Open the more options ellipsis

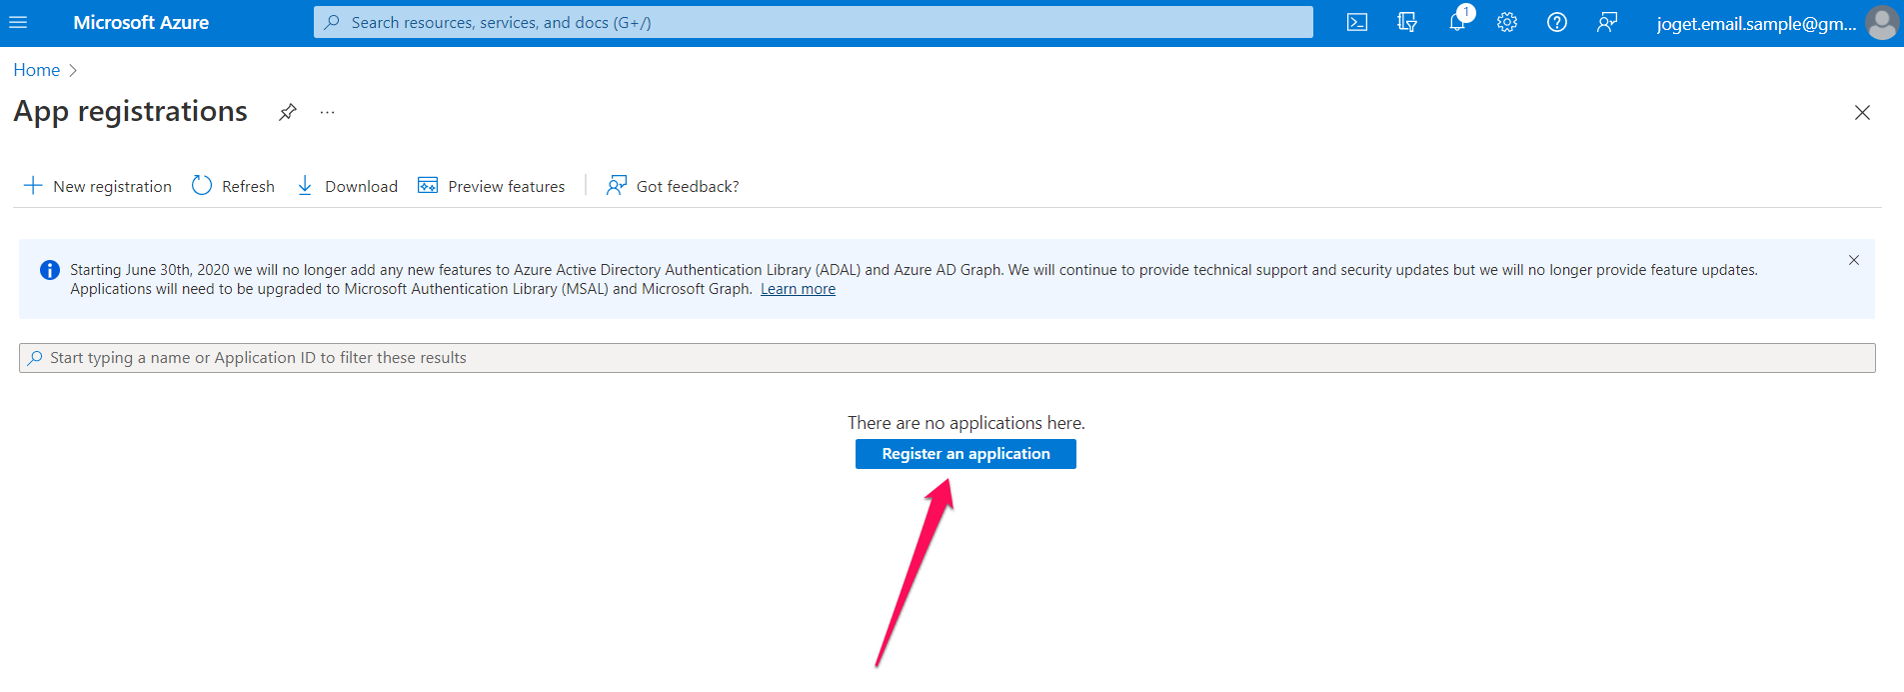[327, 112]
